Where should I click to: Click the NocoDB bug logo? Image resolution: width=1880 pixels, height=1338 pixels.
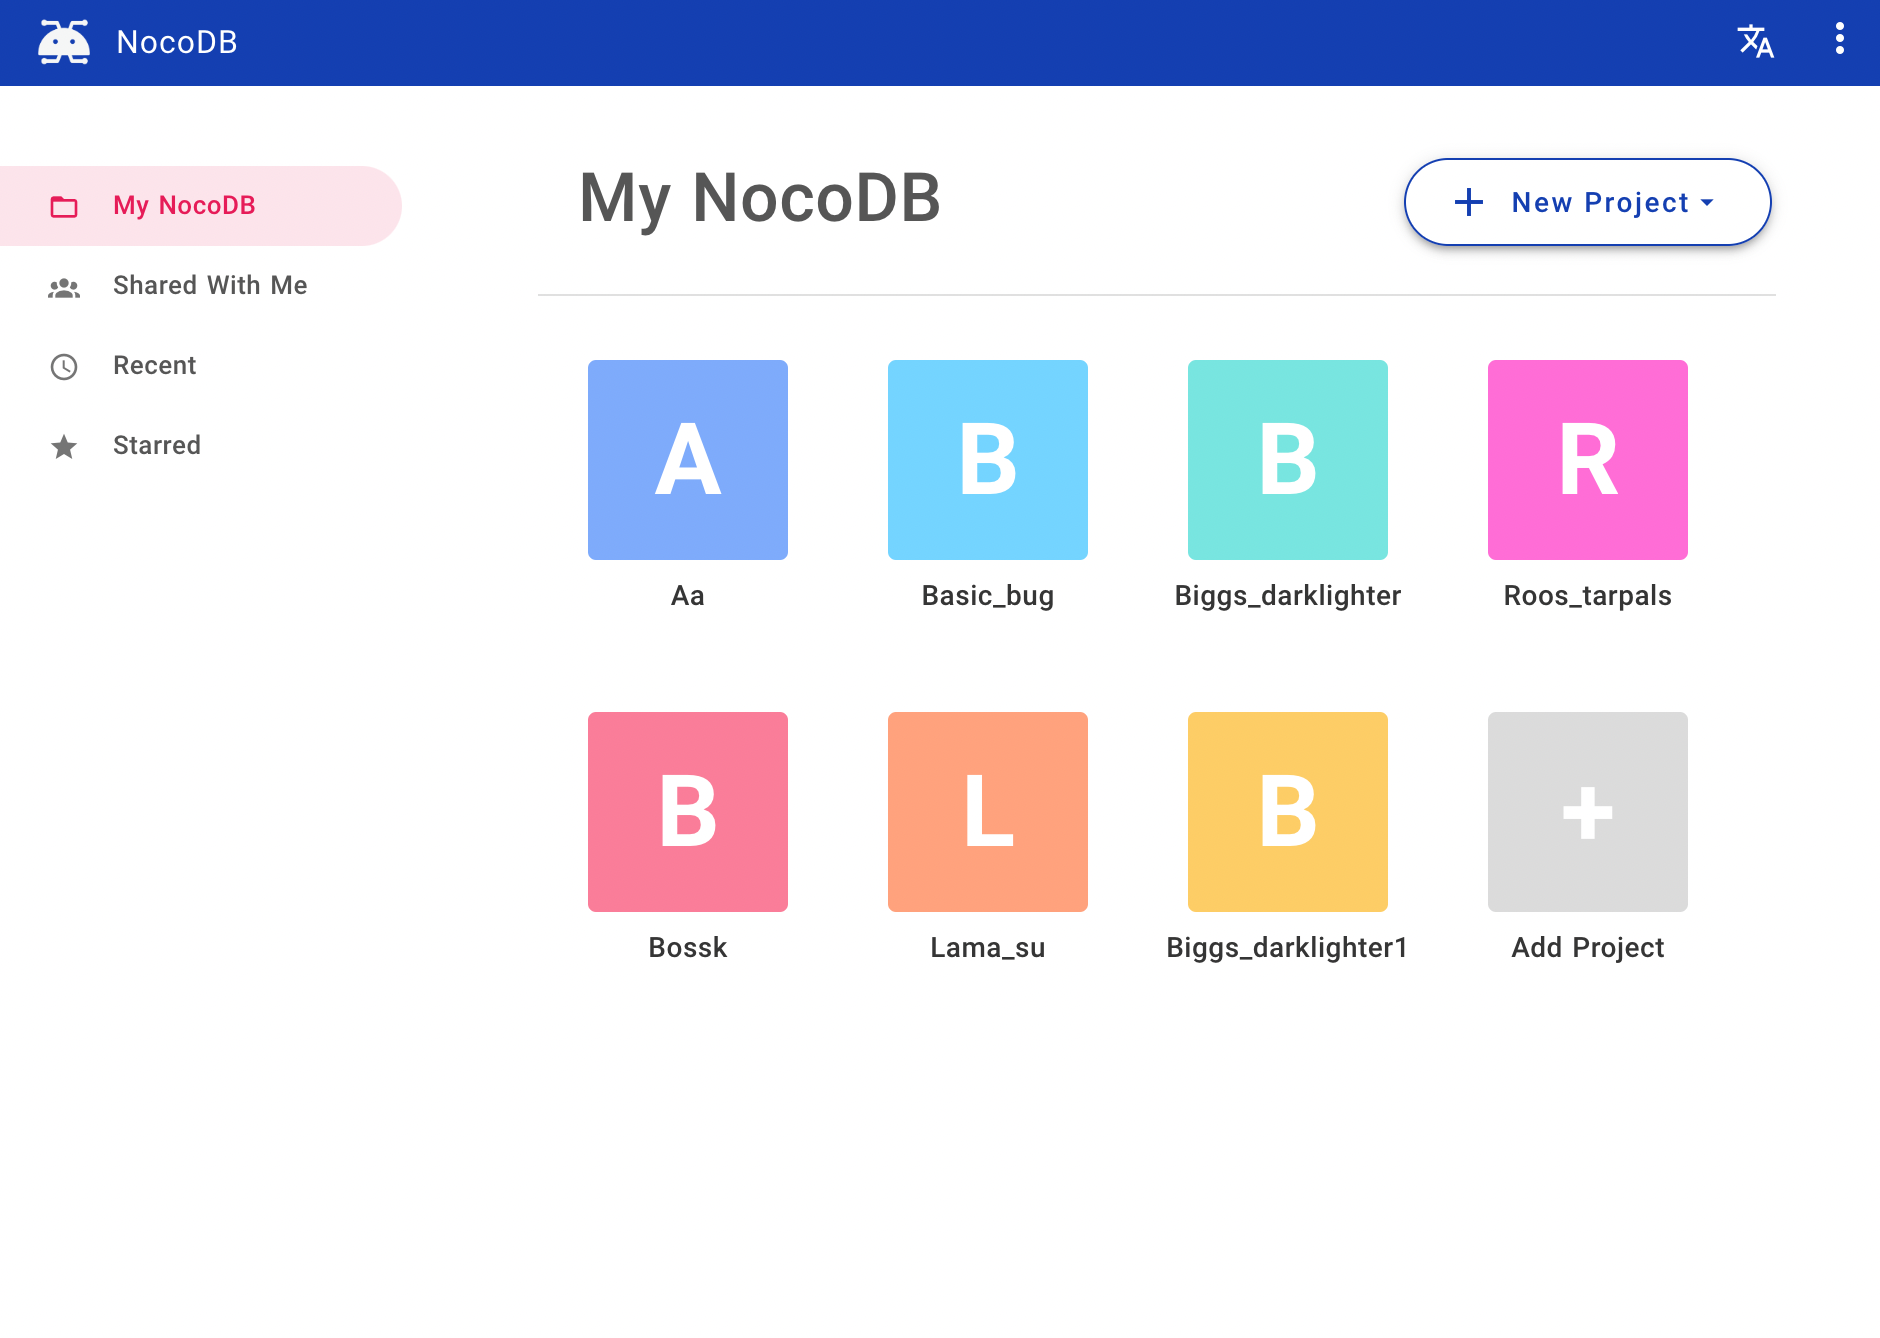[x=62, y=42]
